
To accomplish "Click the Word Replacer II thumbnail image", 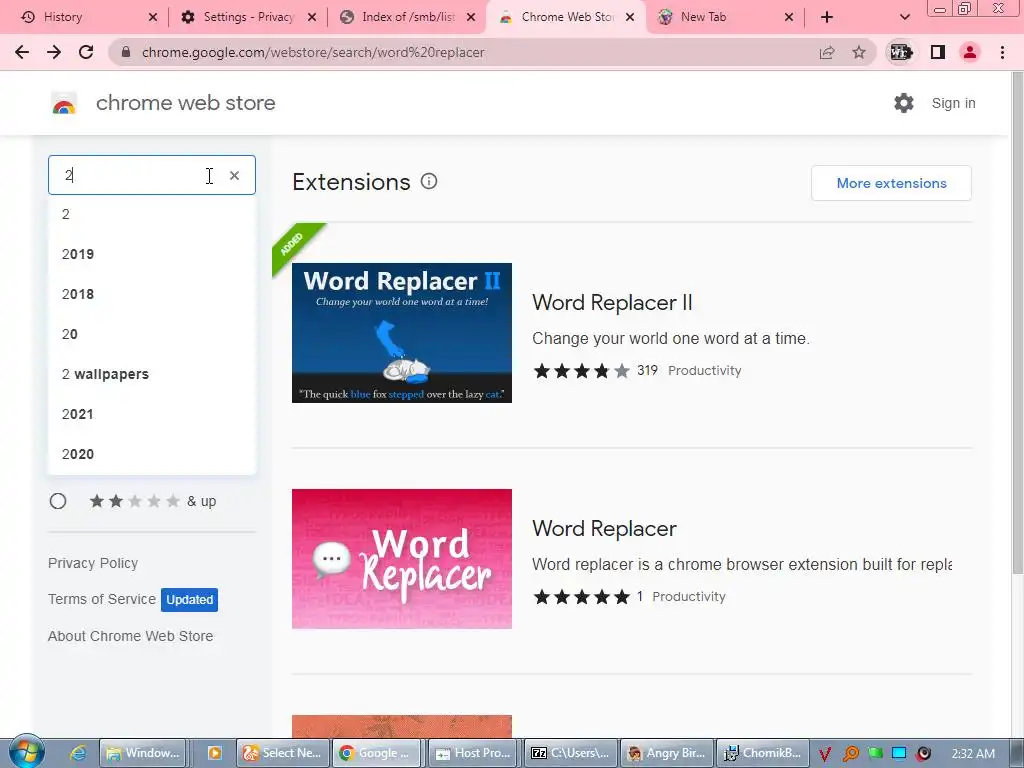I will tap(402, 333).
